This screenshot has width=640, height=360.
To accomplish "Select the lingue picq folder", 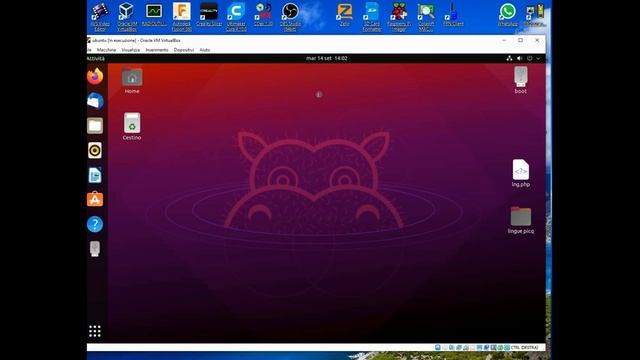I will [x=521, y=220].
